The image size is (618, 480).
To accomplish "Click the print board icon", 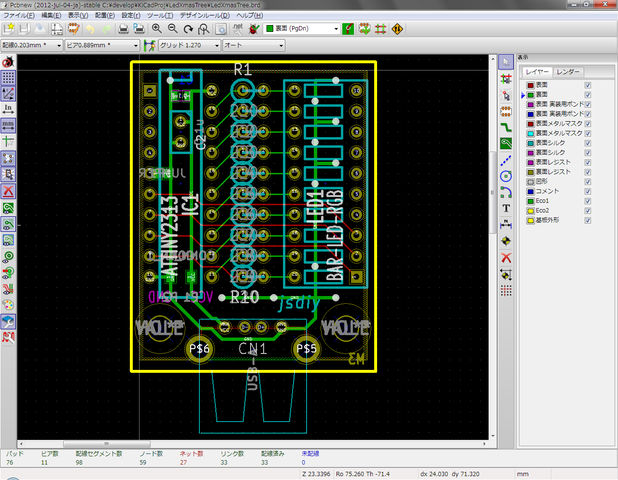I will pyautogui.click(x=123, y=29).
